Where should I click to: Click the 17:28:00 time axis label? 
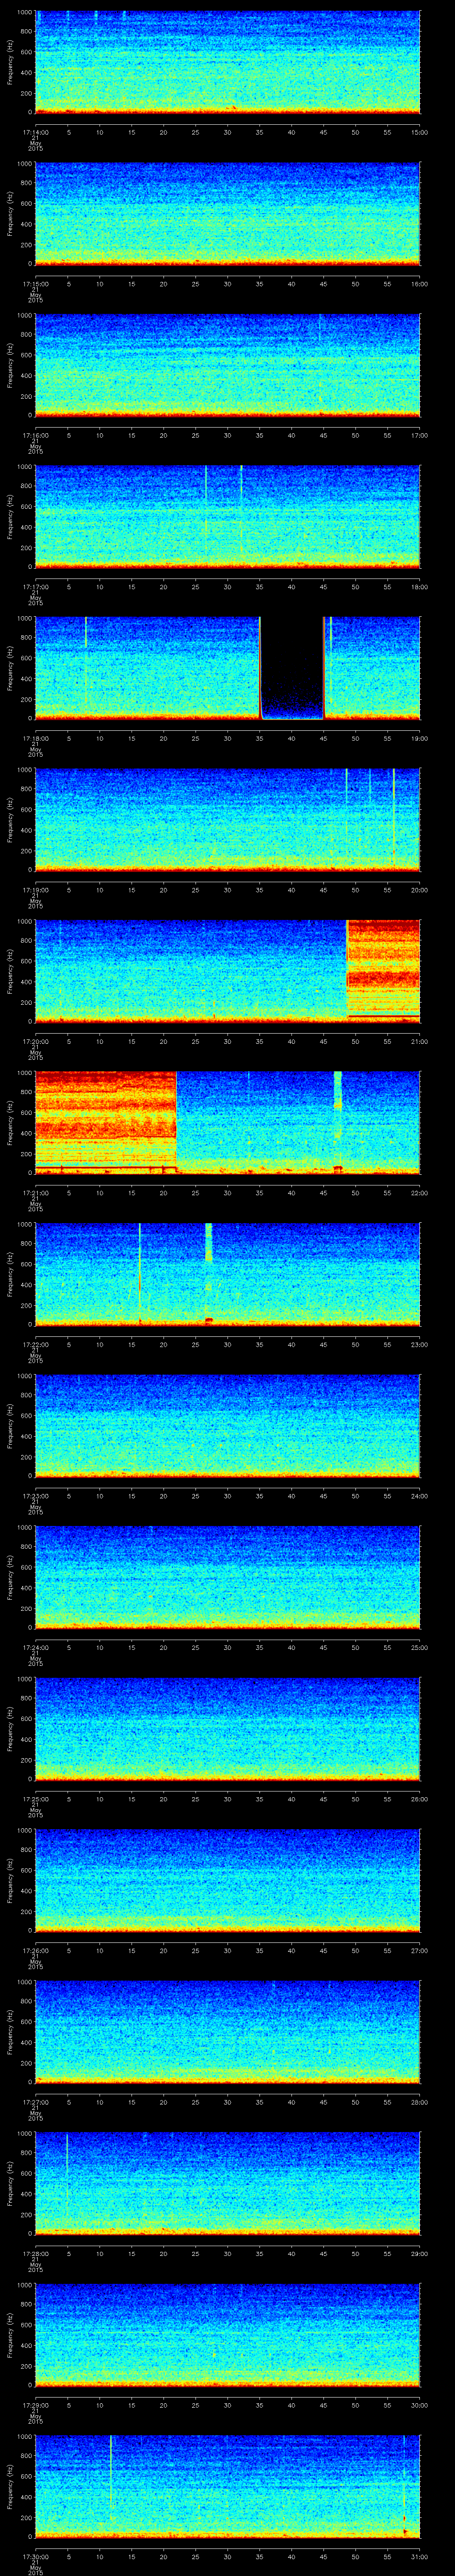point(35,2253)
